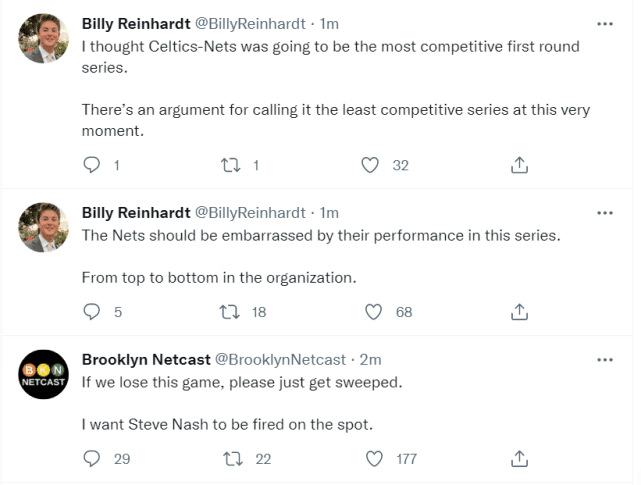The width and height of the screenshot is (641, 485).
Task: Click the Brooklyn Netcast logo avatar
Action: [44, 378]
